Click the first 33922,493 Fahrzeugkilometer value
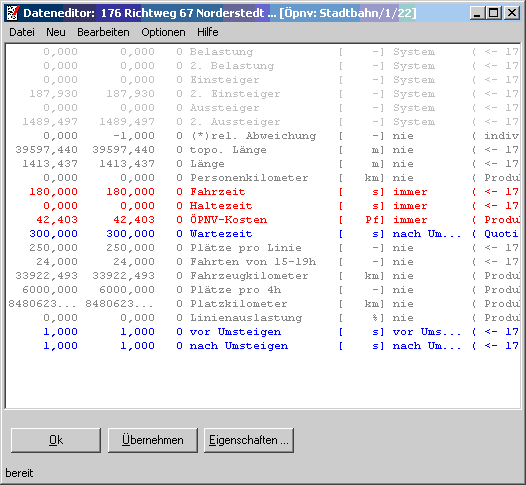The image size is (526, 485). (x=46, y=276)
